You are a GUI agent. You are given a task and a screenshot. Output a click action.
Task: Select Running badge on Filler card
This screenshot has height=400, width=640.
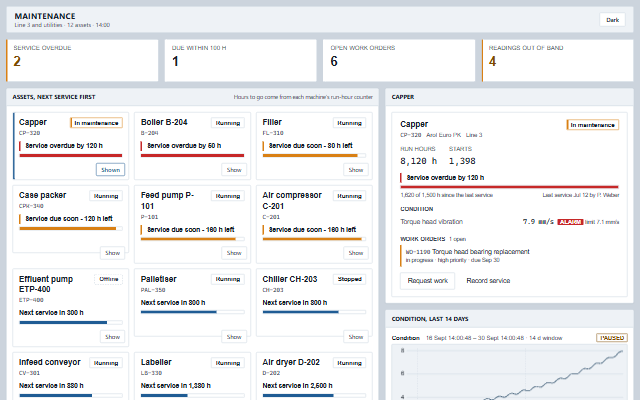point(349,123)
